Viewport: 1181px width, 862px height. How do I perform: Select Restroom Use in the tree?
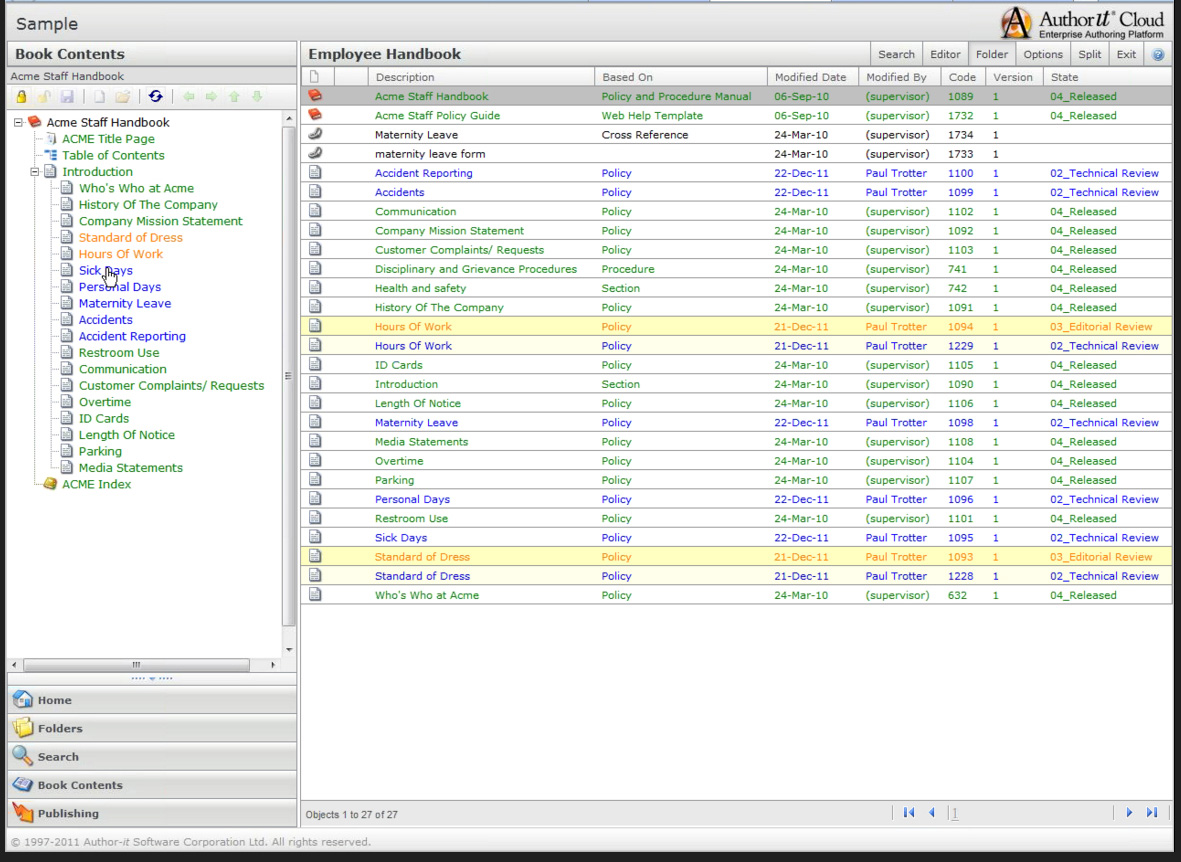(x=119, y=353)
